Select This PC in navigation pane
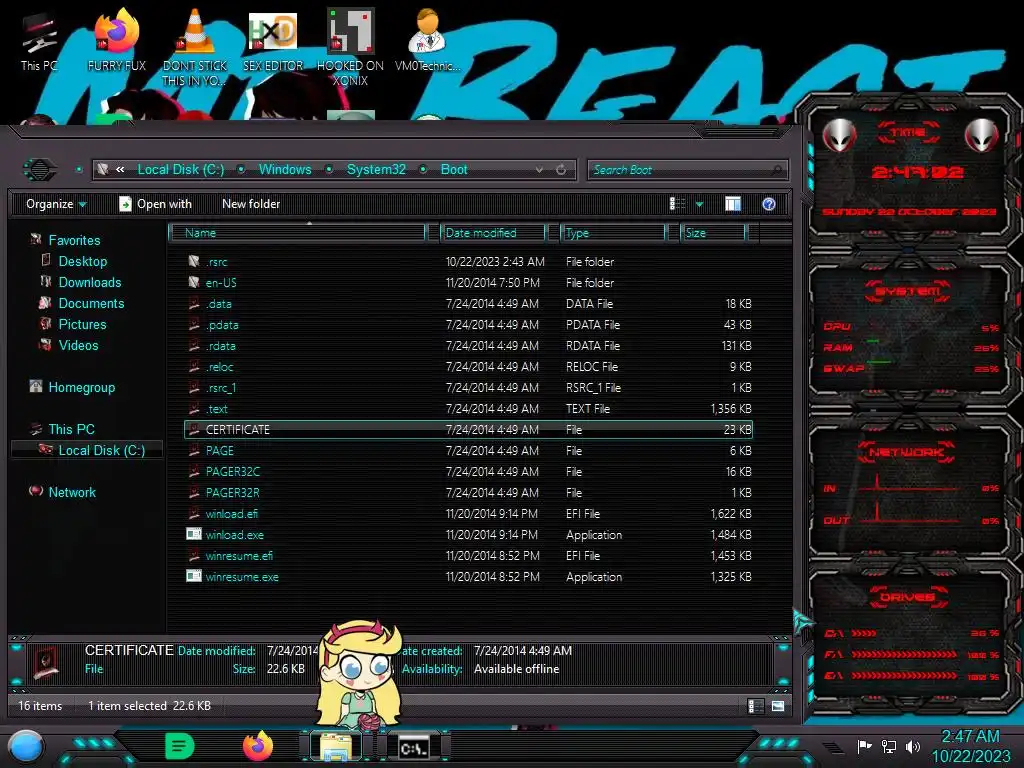This screenshot has height=768, width=1024. pos(71,429)
